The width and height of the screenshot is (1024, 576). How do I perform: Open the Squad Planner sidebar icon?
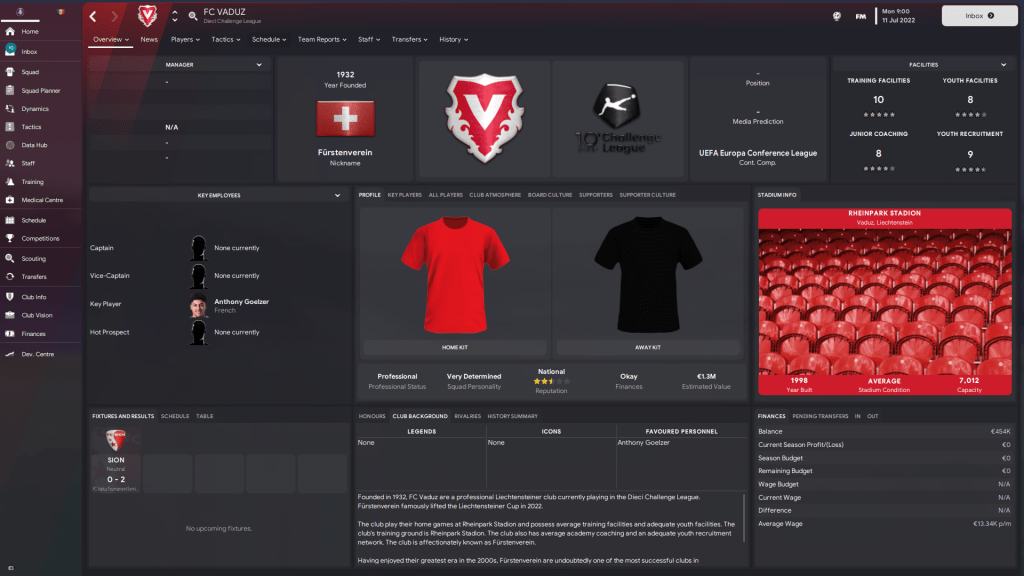(x=10, y=90)
